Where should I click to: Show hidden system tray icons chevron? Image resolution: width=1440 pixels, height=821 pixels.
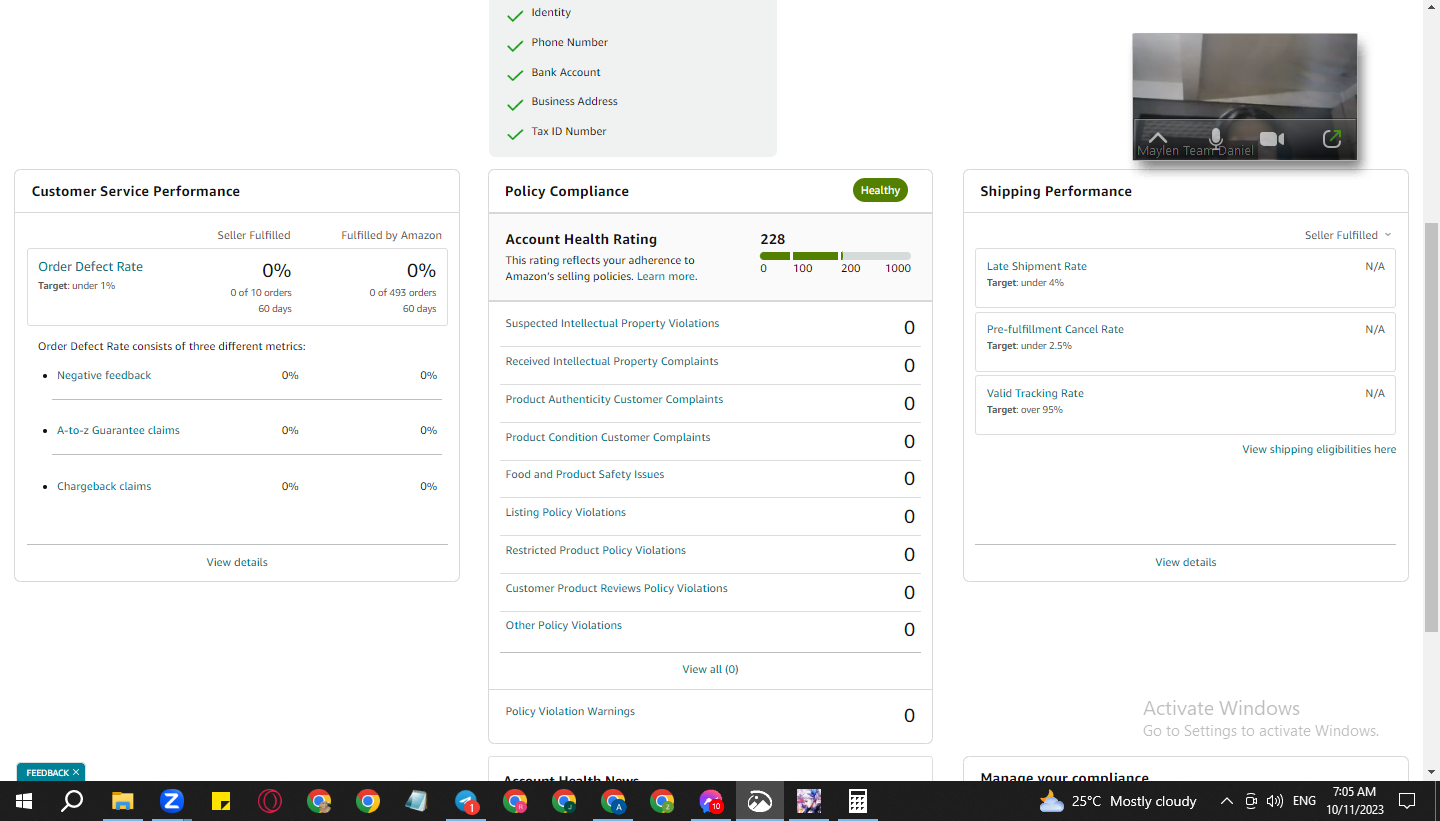1227,801
